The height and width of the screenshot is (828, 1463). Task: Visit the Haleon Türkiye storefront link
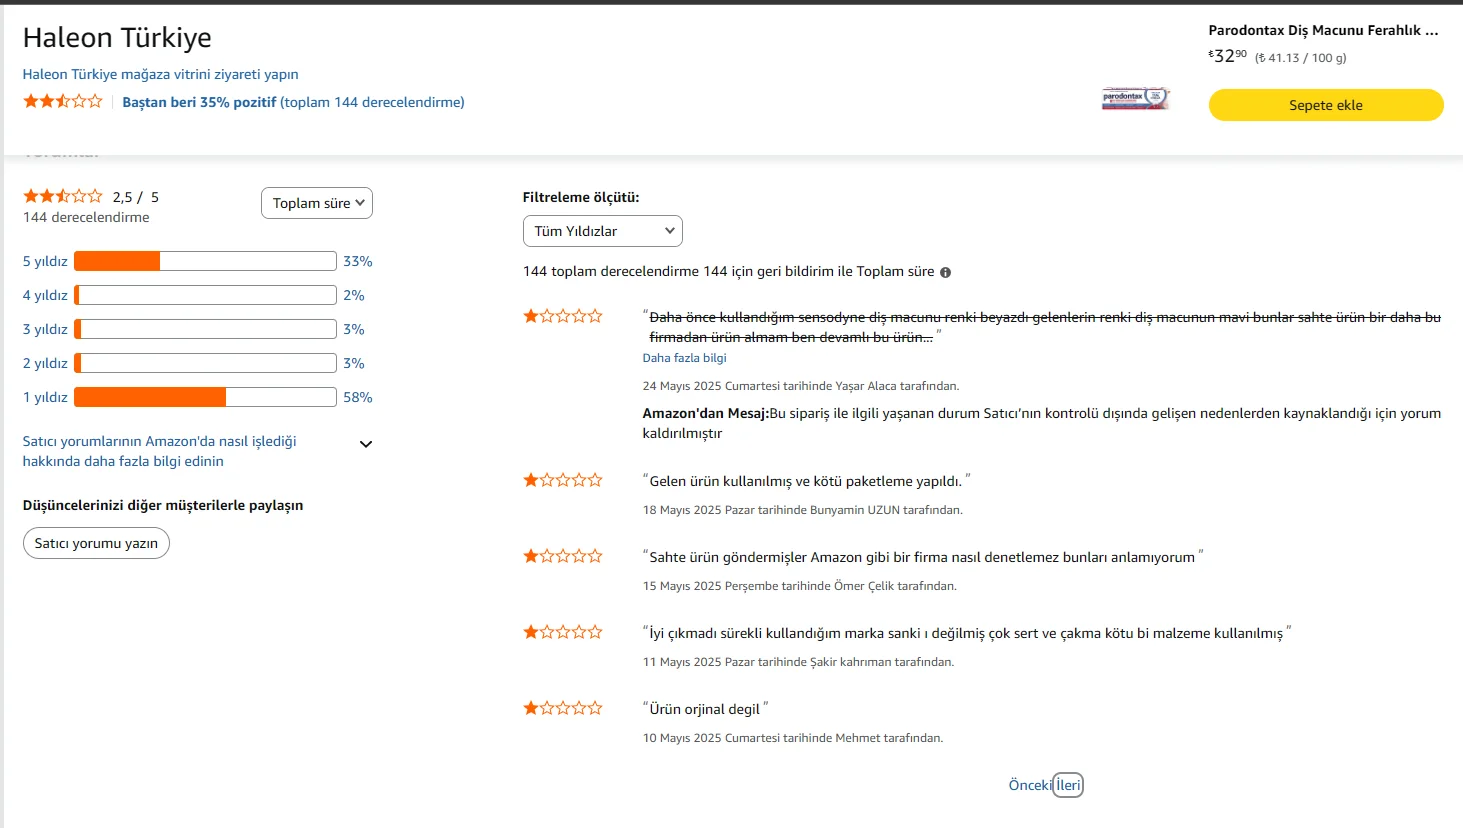coord(161,74)
